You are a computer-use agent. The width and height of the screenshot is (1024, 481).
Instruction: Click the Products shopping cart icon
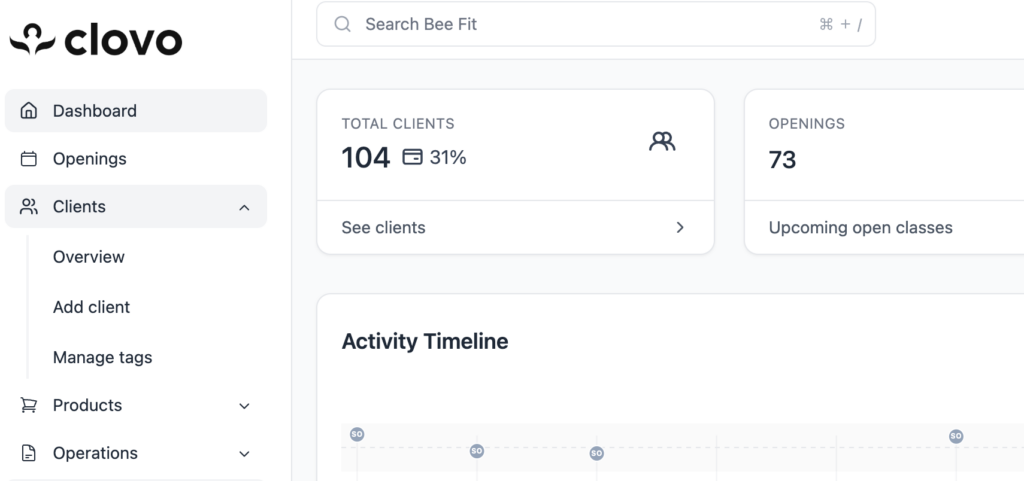coord(29,405)
